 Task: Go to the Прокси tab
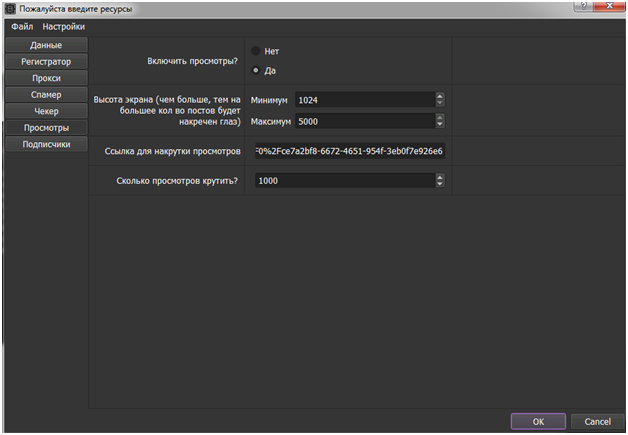[x=45, y=78]
